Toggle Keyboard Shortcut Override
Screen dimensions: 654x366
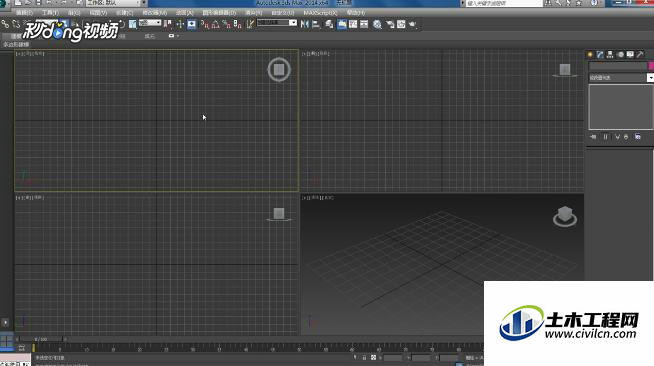[191, 24]
